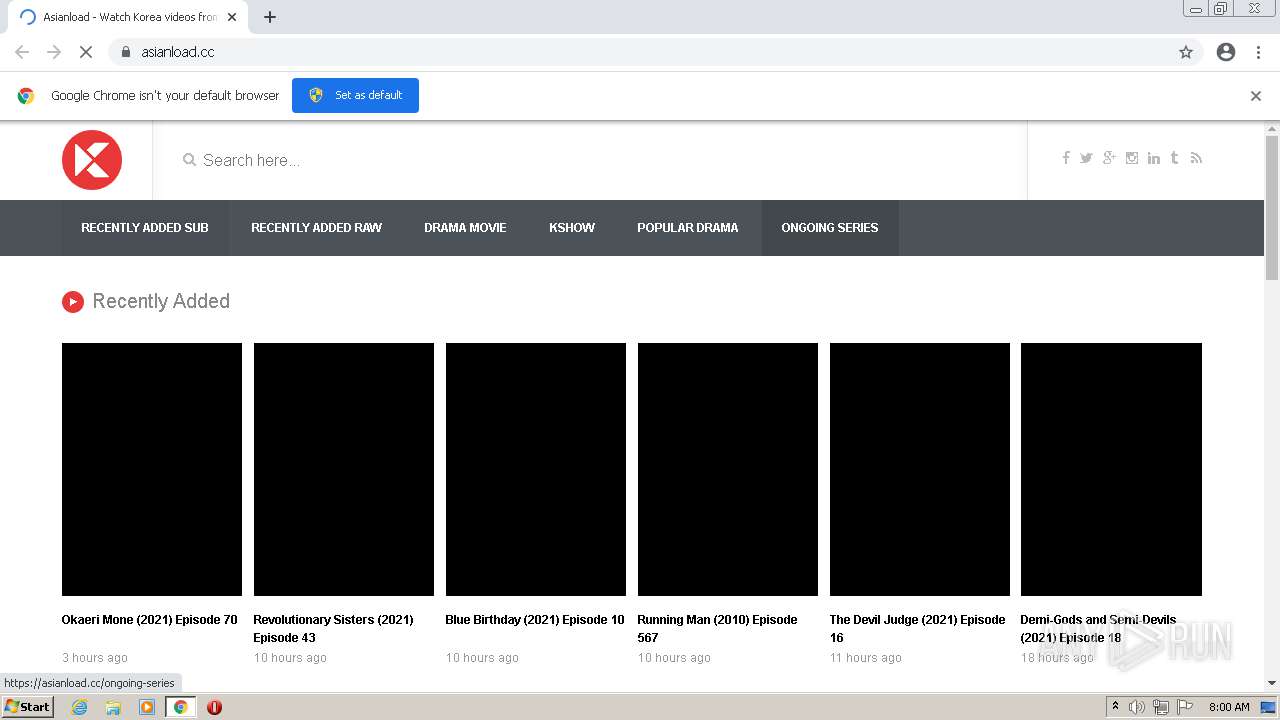Open the Popular Drama section
1280x720 pixels.
688,228
